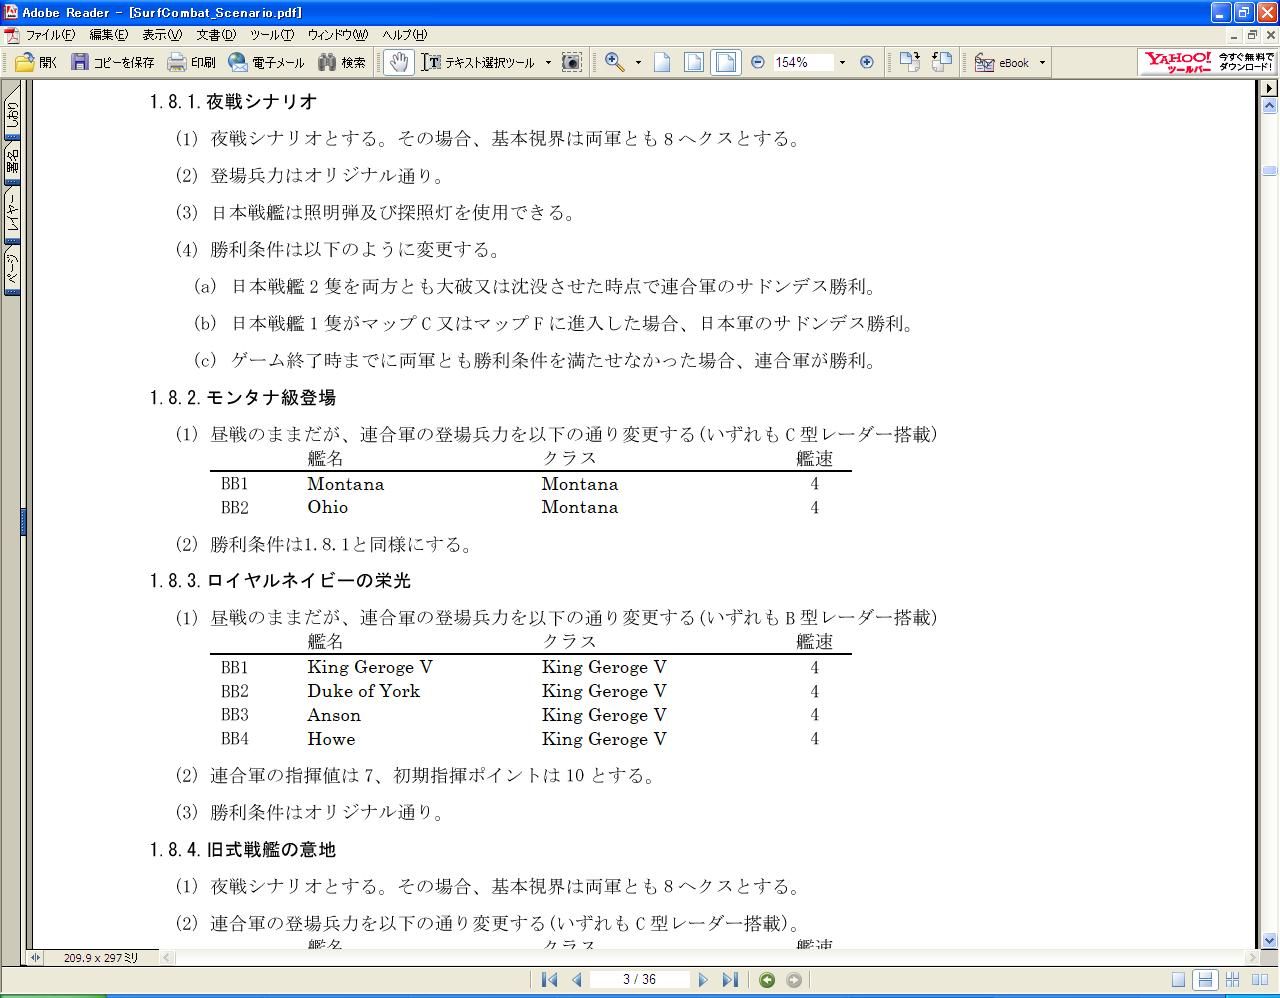Viewport: 1280px width, 998px height.
Task: Click the Email (電子メール) toolbar button
Action: [x=266, y=62]
